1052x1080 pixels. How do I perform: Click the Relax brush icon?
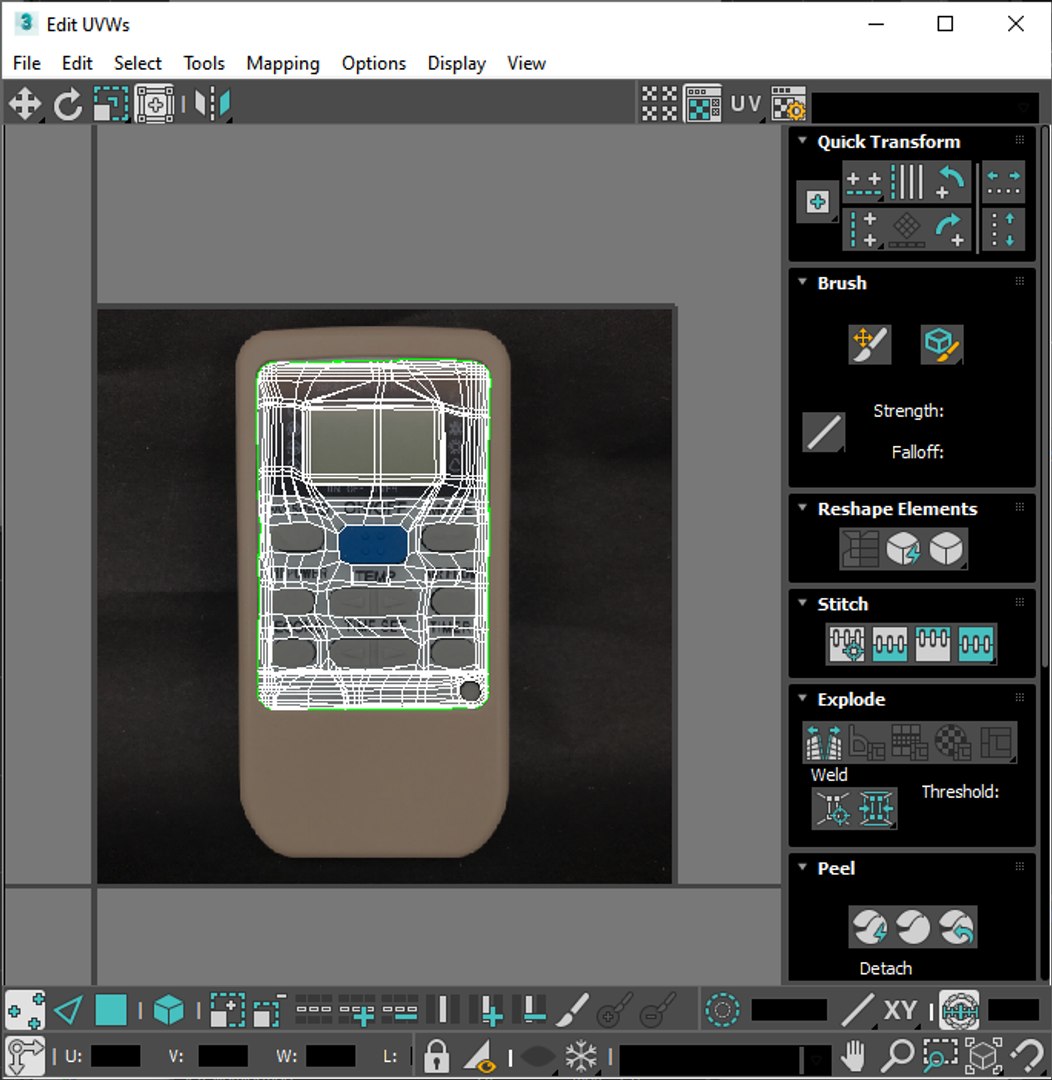941,344
